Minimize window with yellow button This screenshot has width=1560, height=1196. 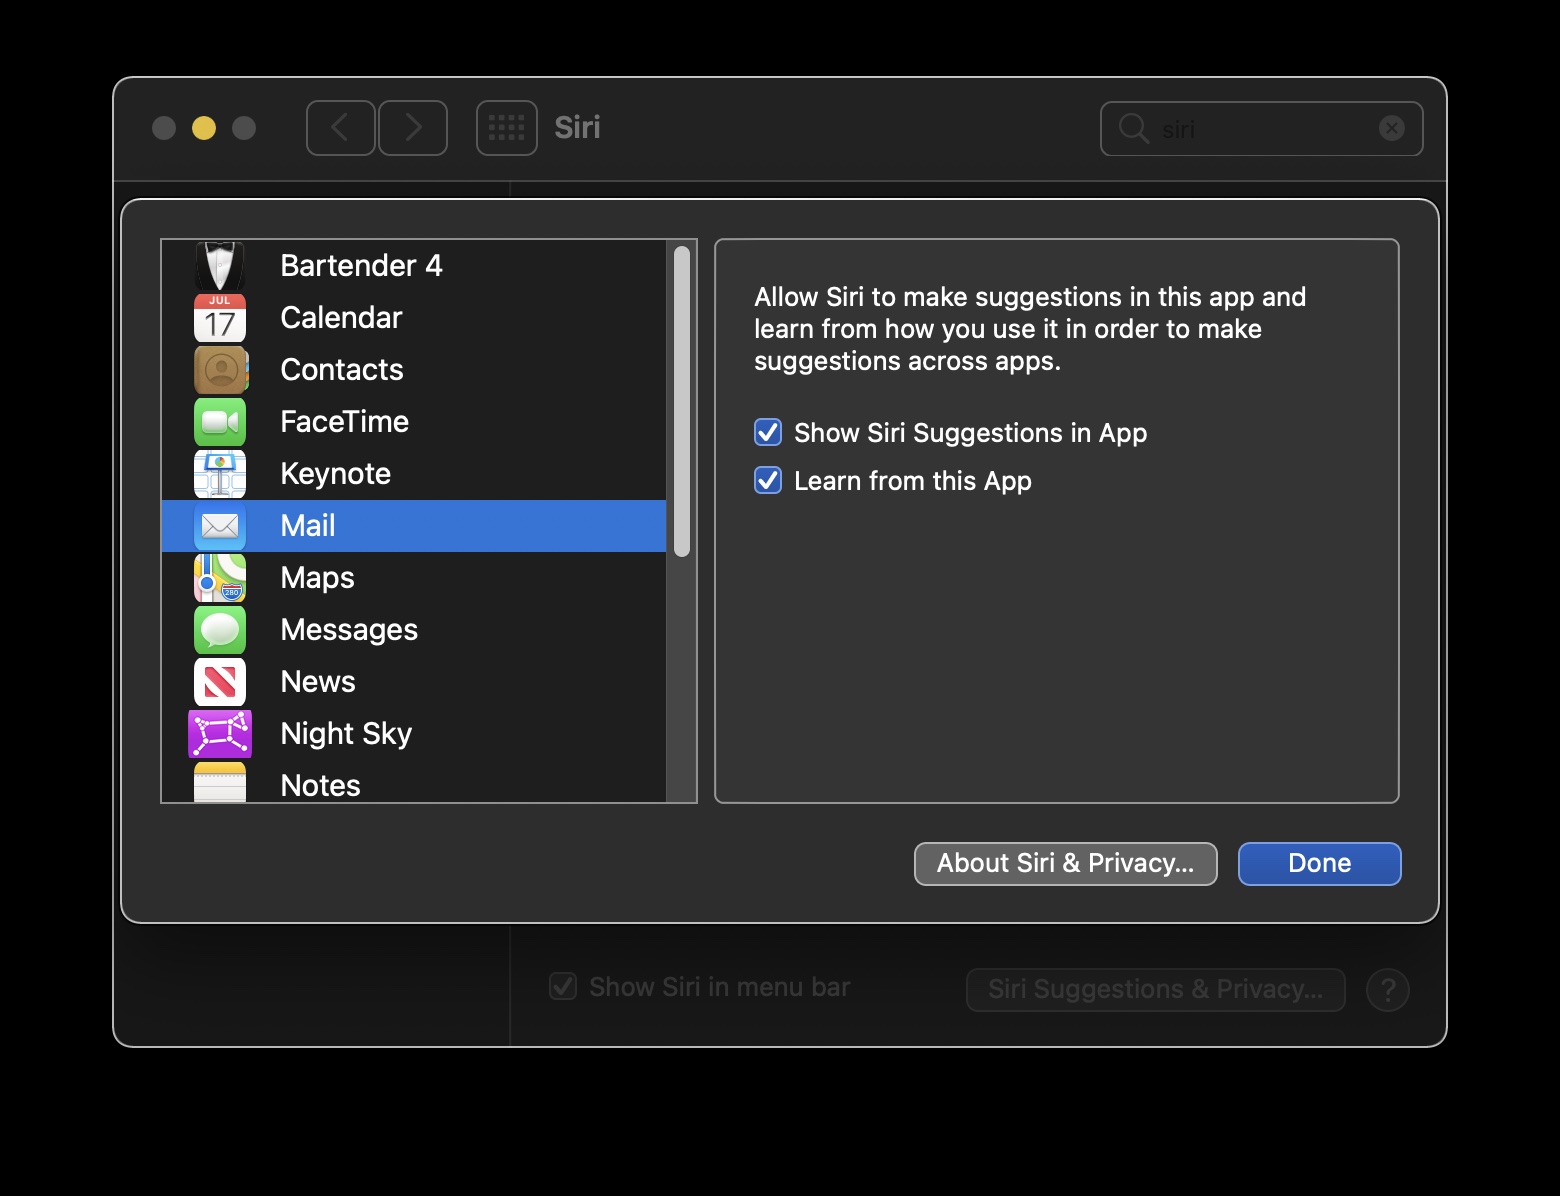[204, 128]
